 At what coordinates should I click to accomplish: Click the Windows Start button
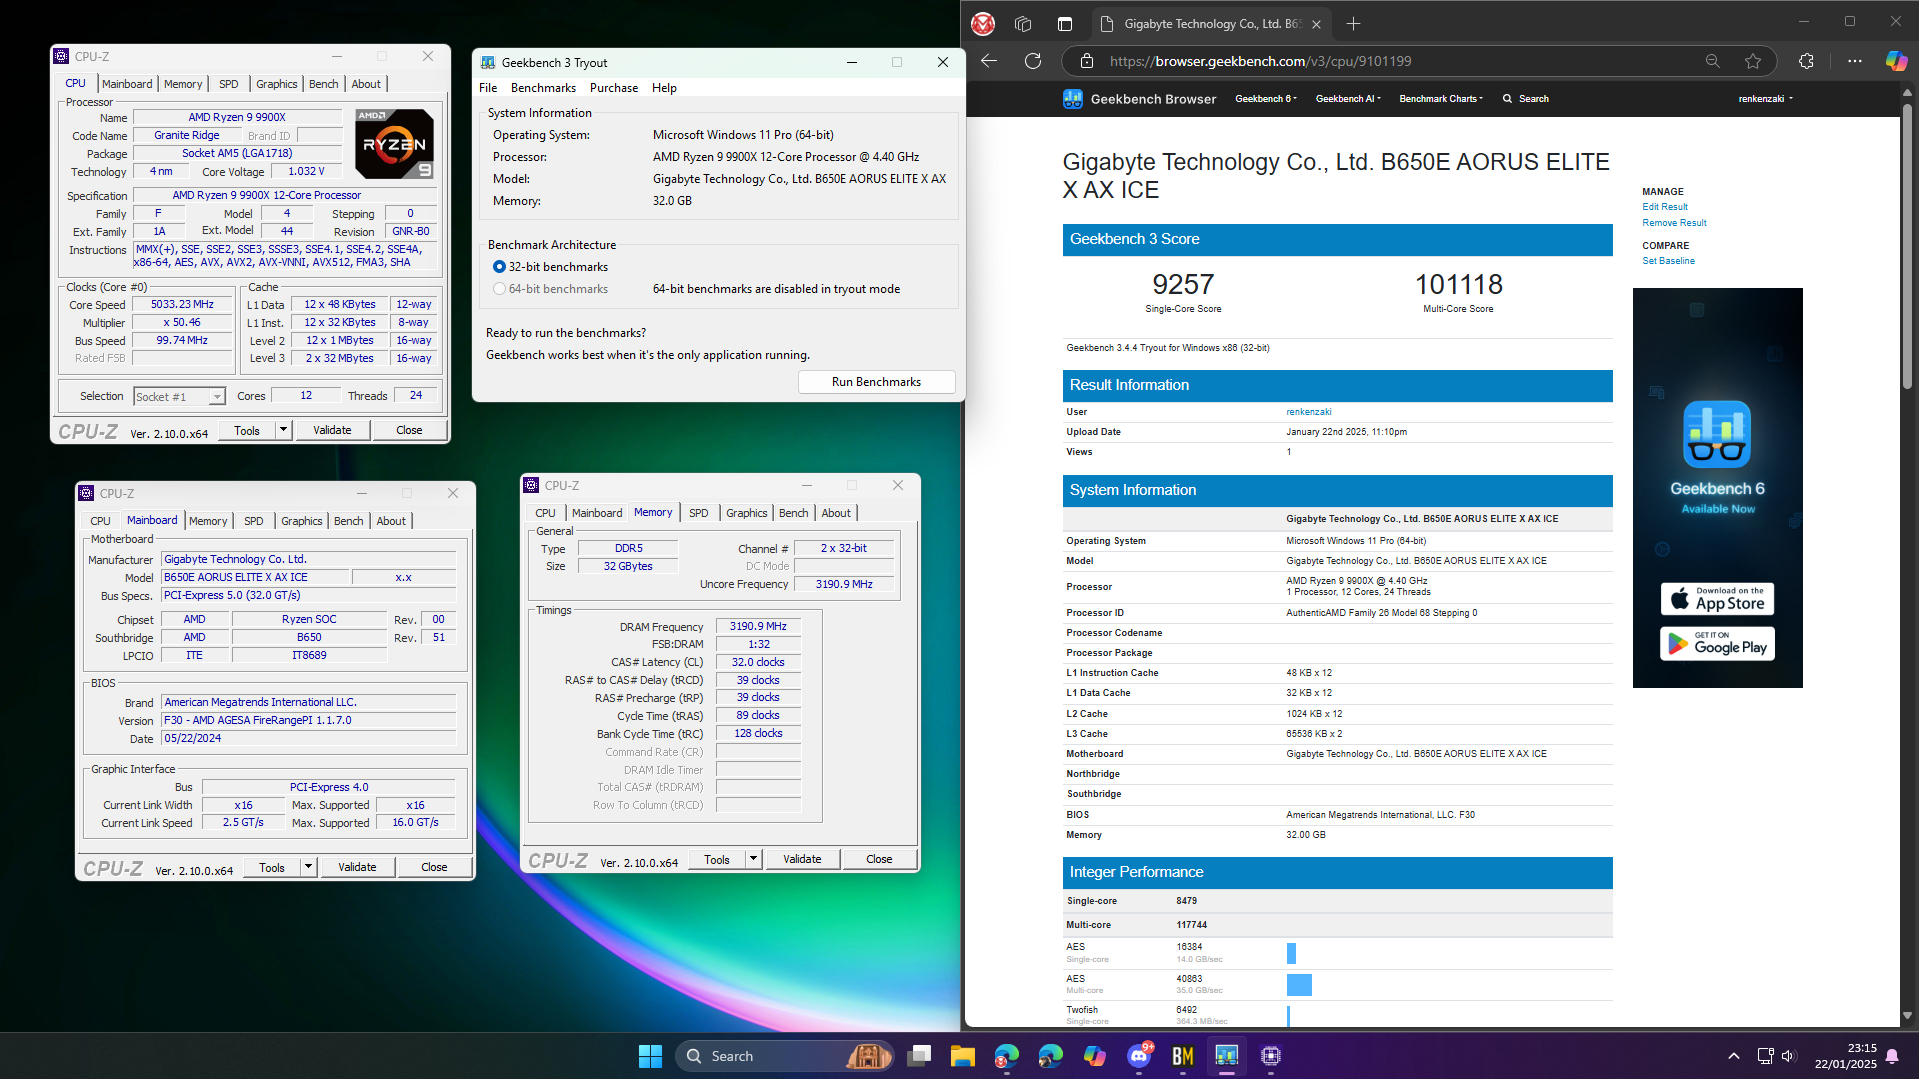click(650, 1056)
